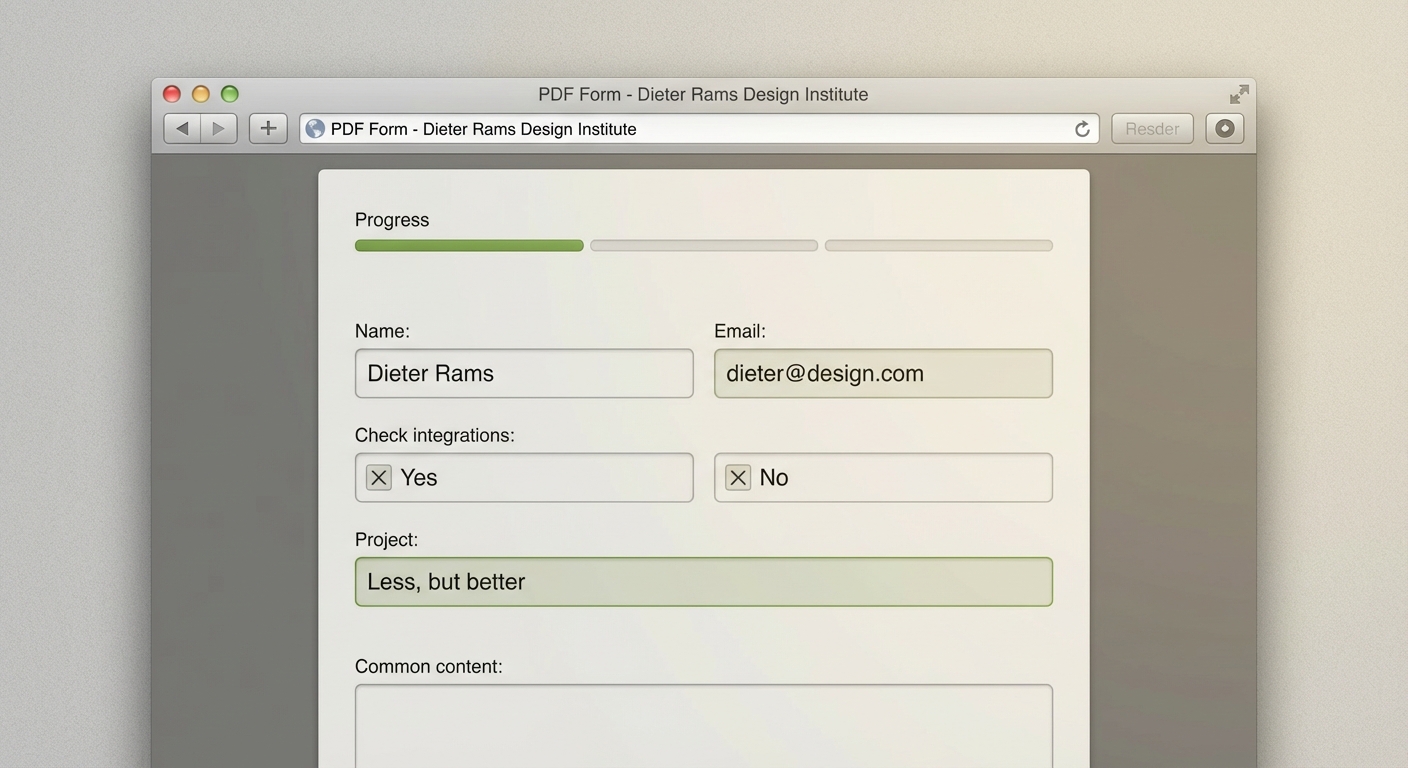Uncheck the Yes integration checkbox

[x=377, y=477]
